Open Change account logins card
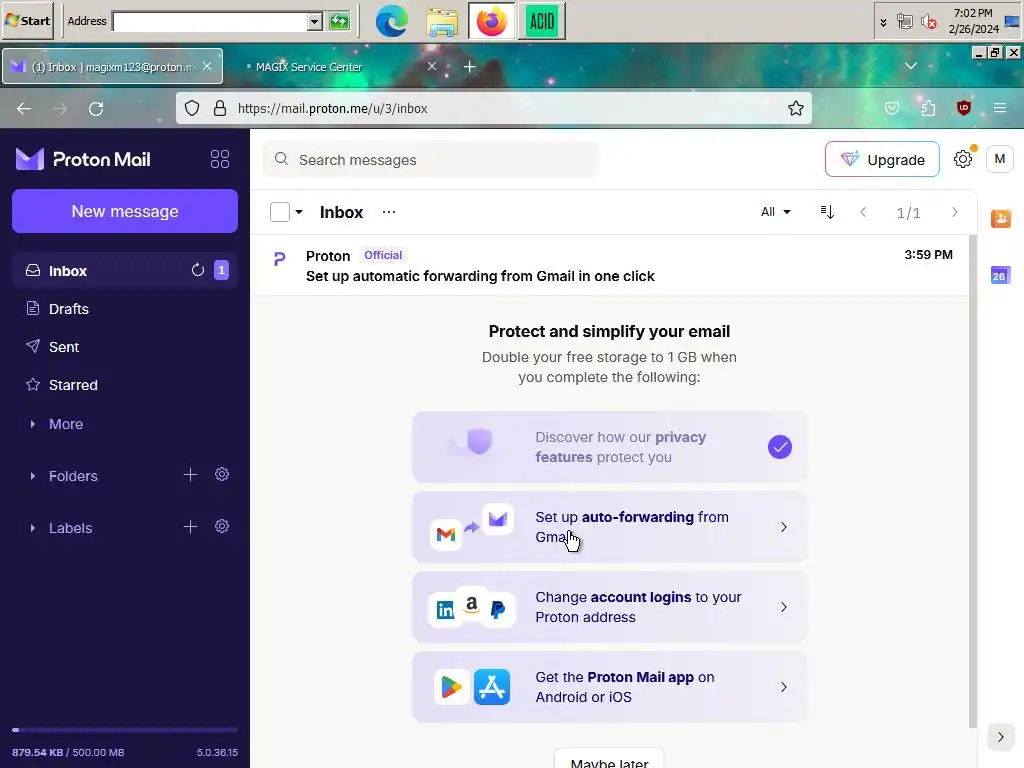1024x768 pixels. tap(609, 607)
